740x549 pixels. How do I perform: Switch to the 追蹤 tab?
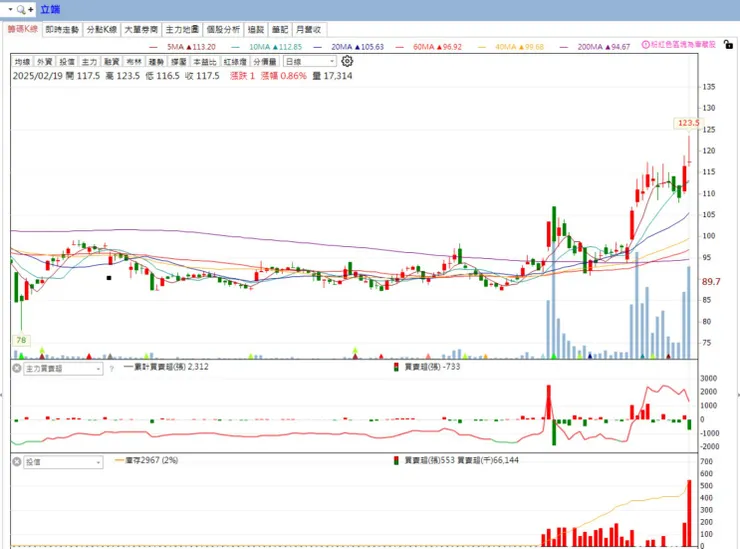(x=256, y=30)
